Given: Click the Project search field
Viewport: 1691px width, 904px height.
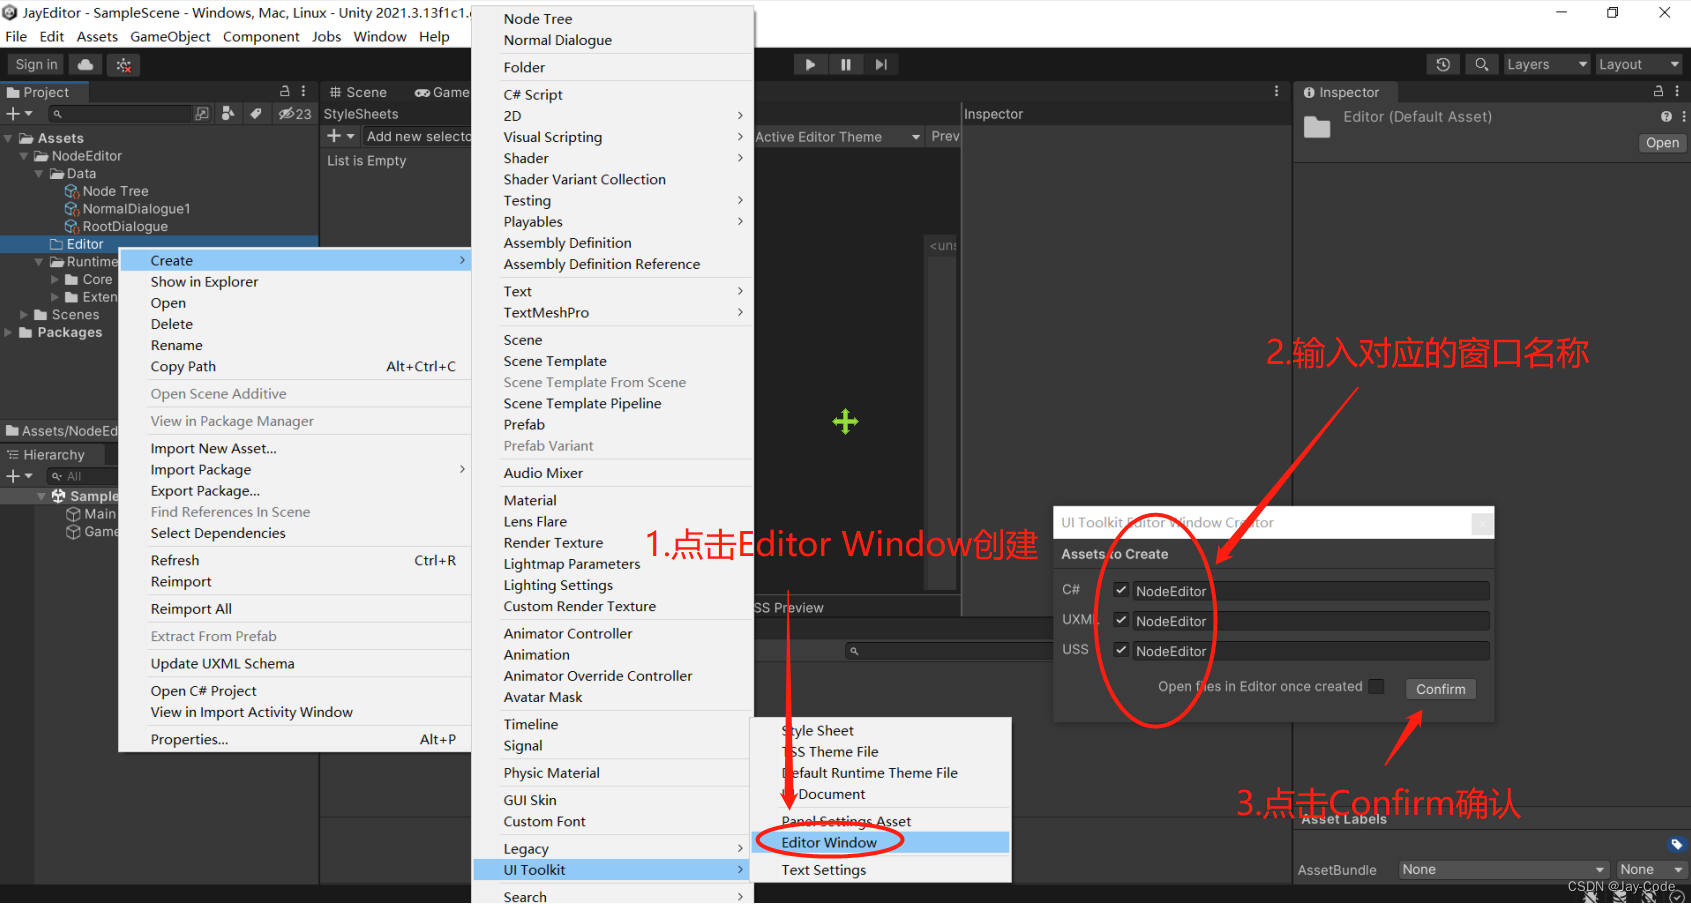Looking at the screenshot, I should point(120,114).
